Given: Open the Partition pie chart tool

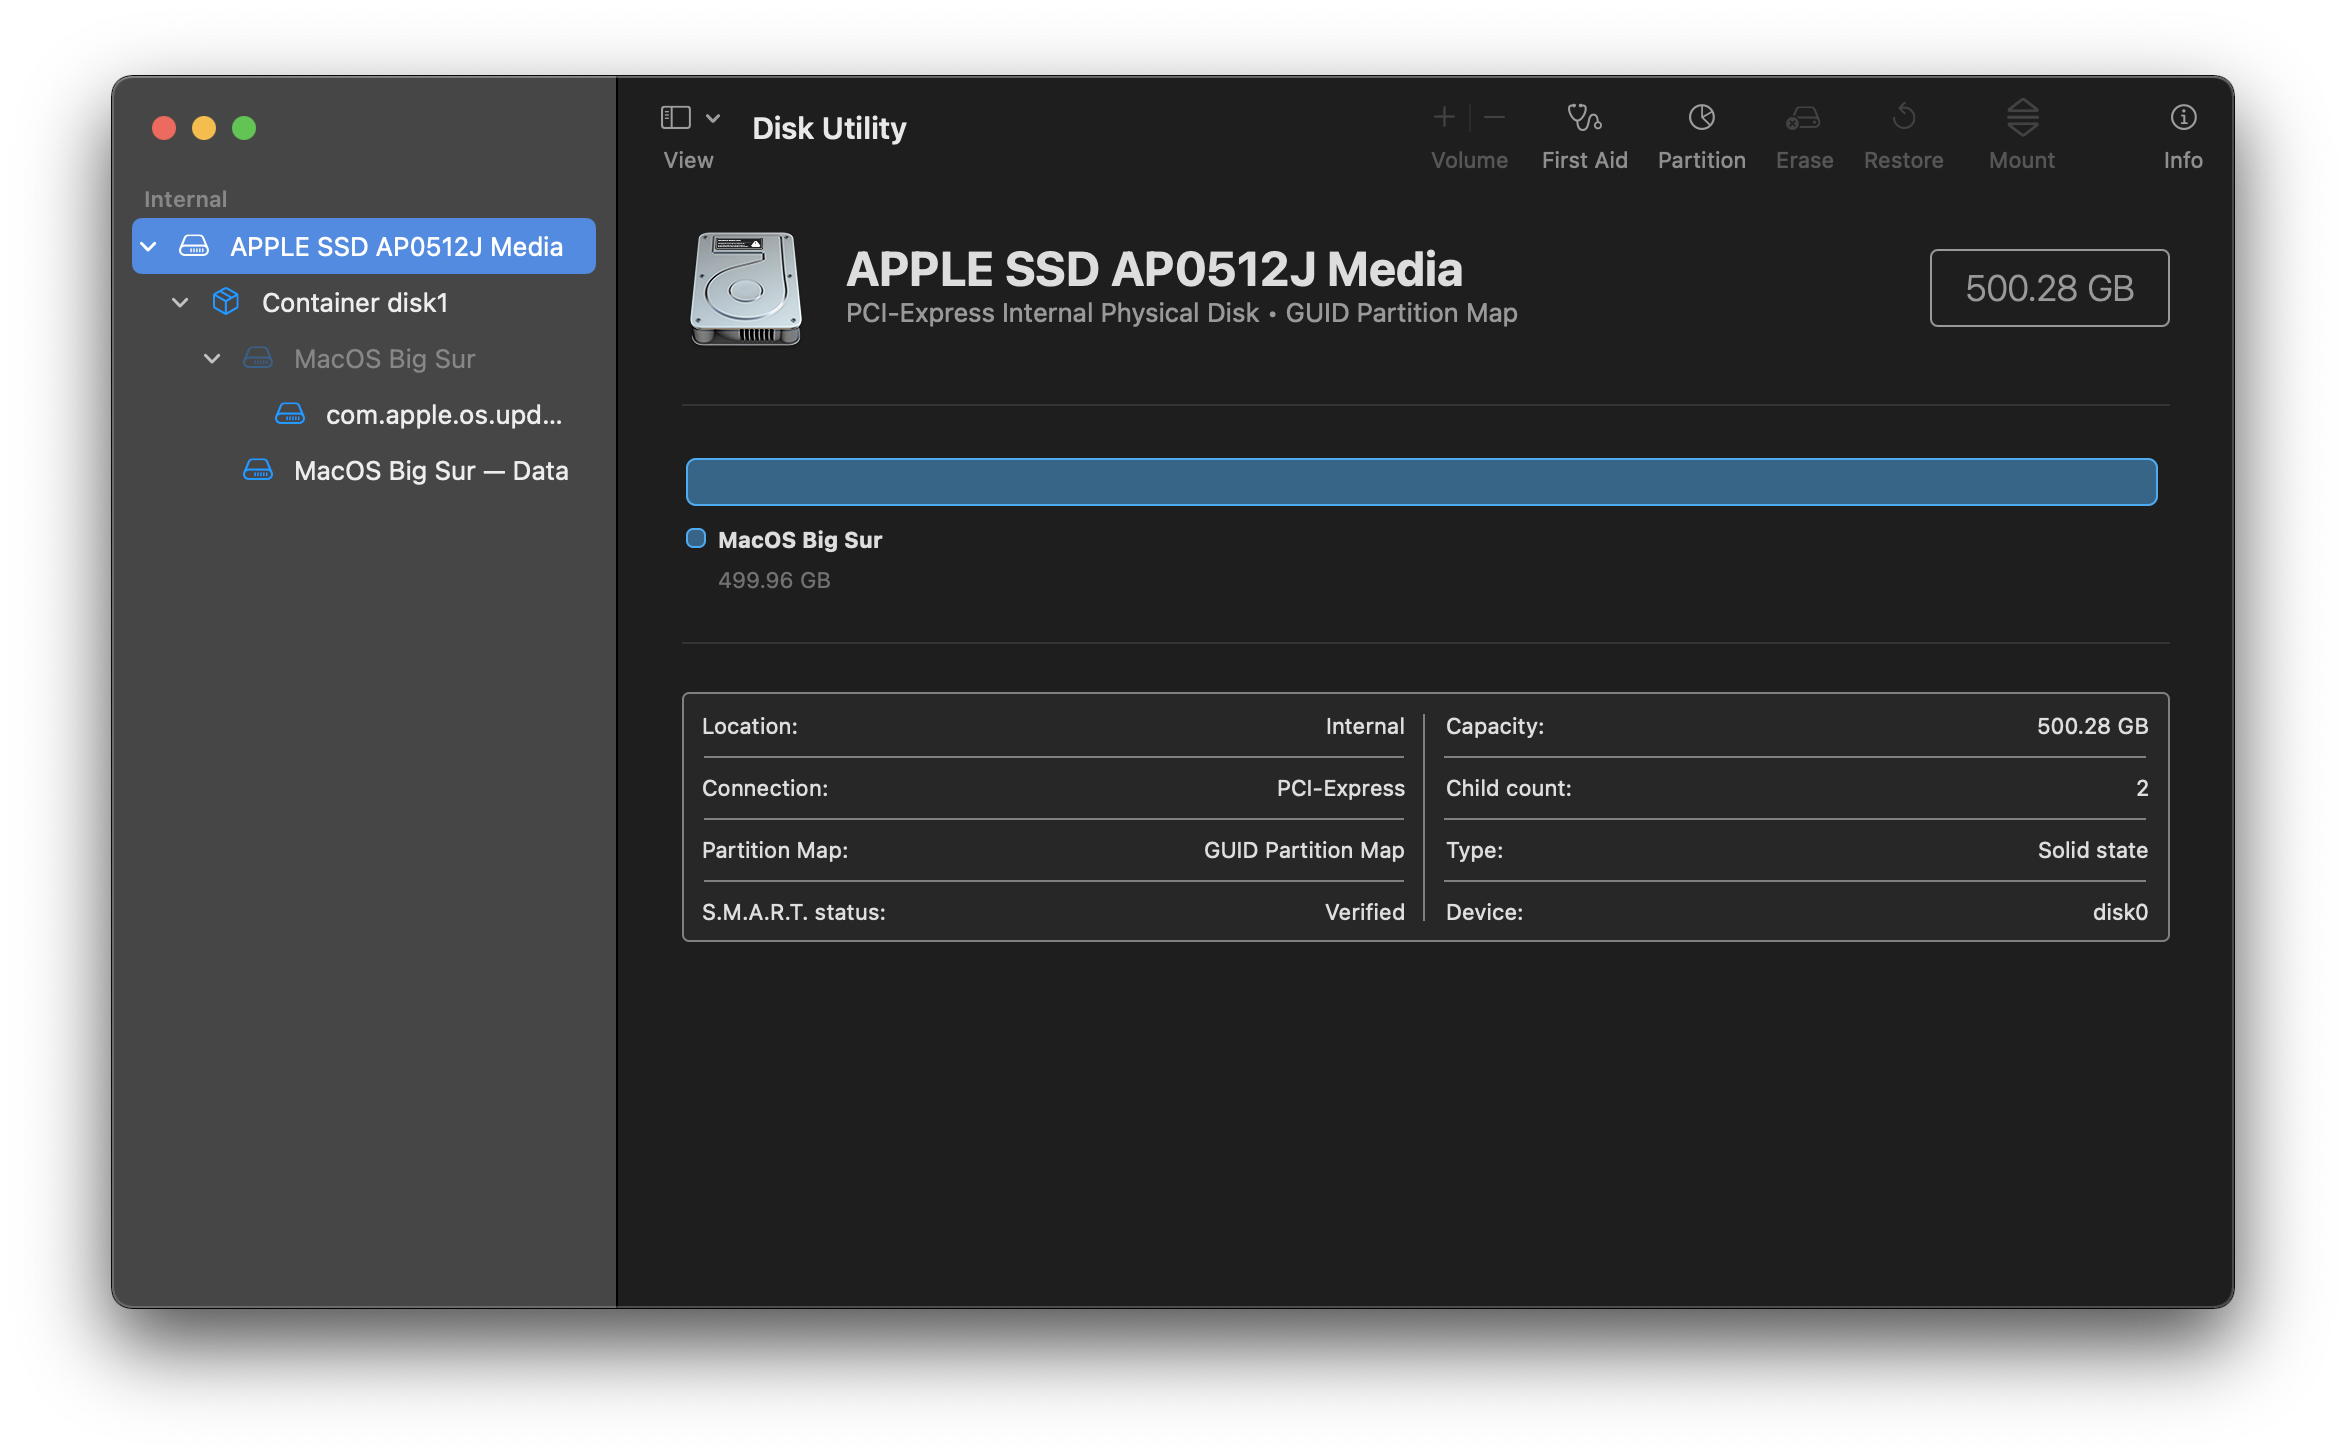Looking at the screenshot, I should [1701, 118].
